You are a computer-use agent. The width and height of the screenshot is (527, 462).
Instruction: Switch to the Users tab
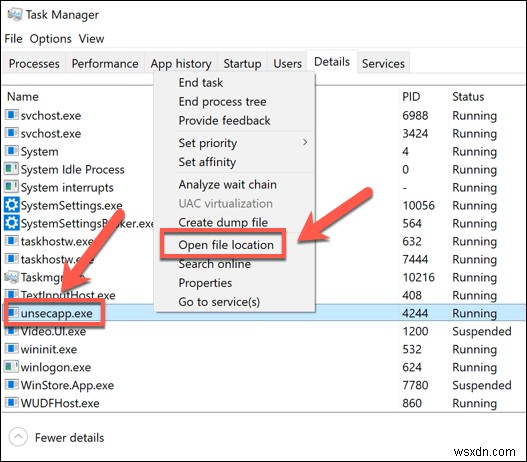(287, 63)
